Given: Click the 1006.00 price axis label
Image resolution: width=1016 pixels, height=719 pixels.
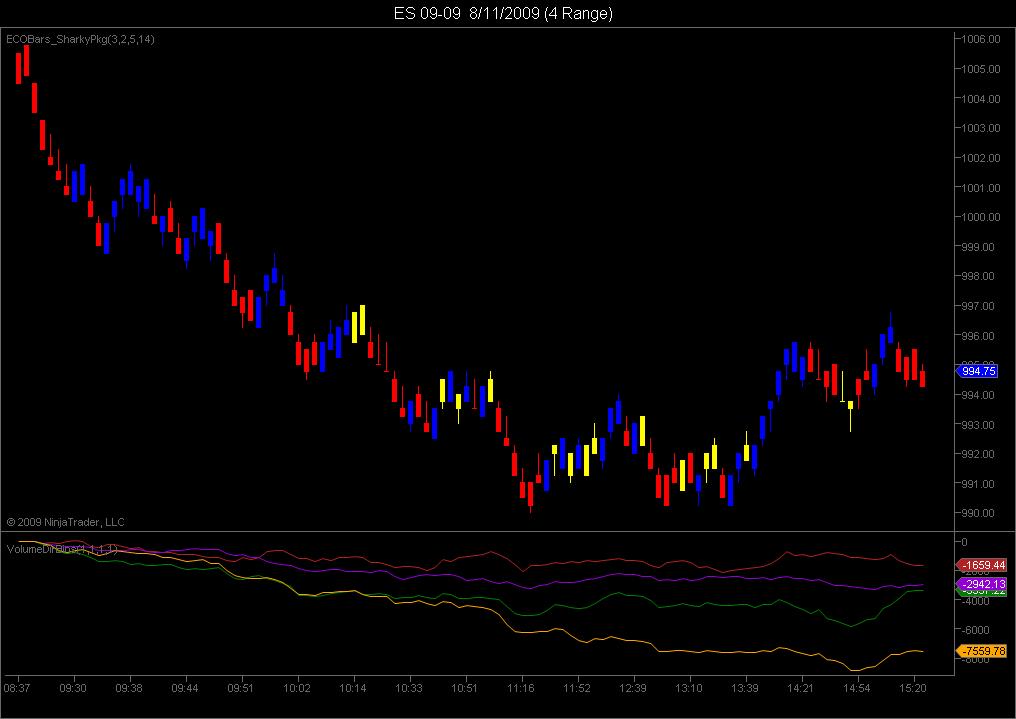Looking at the screenshot, I should click(981, 40).
